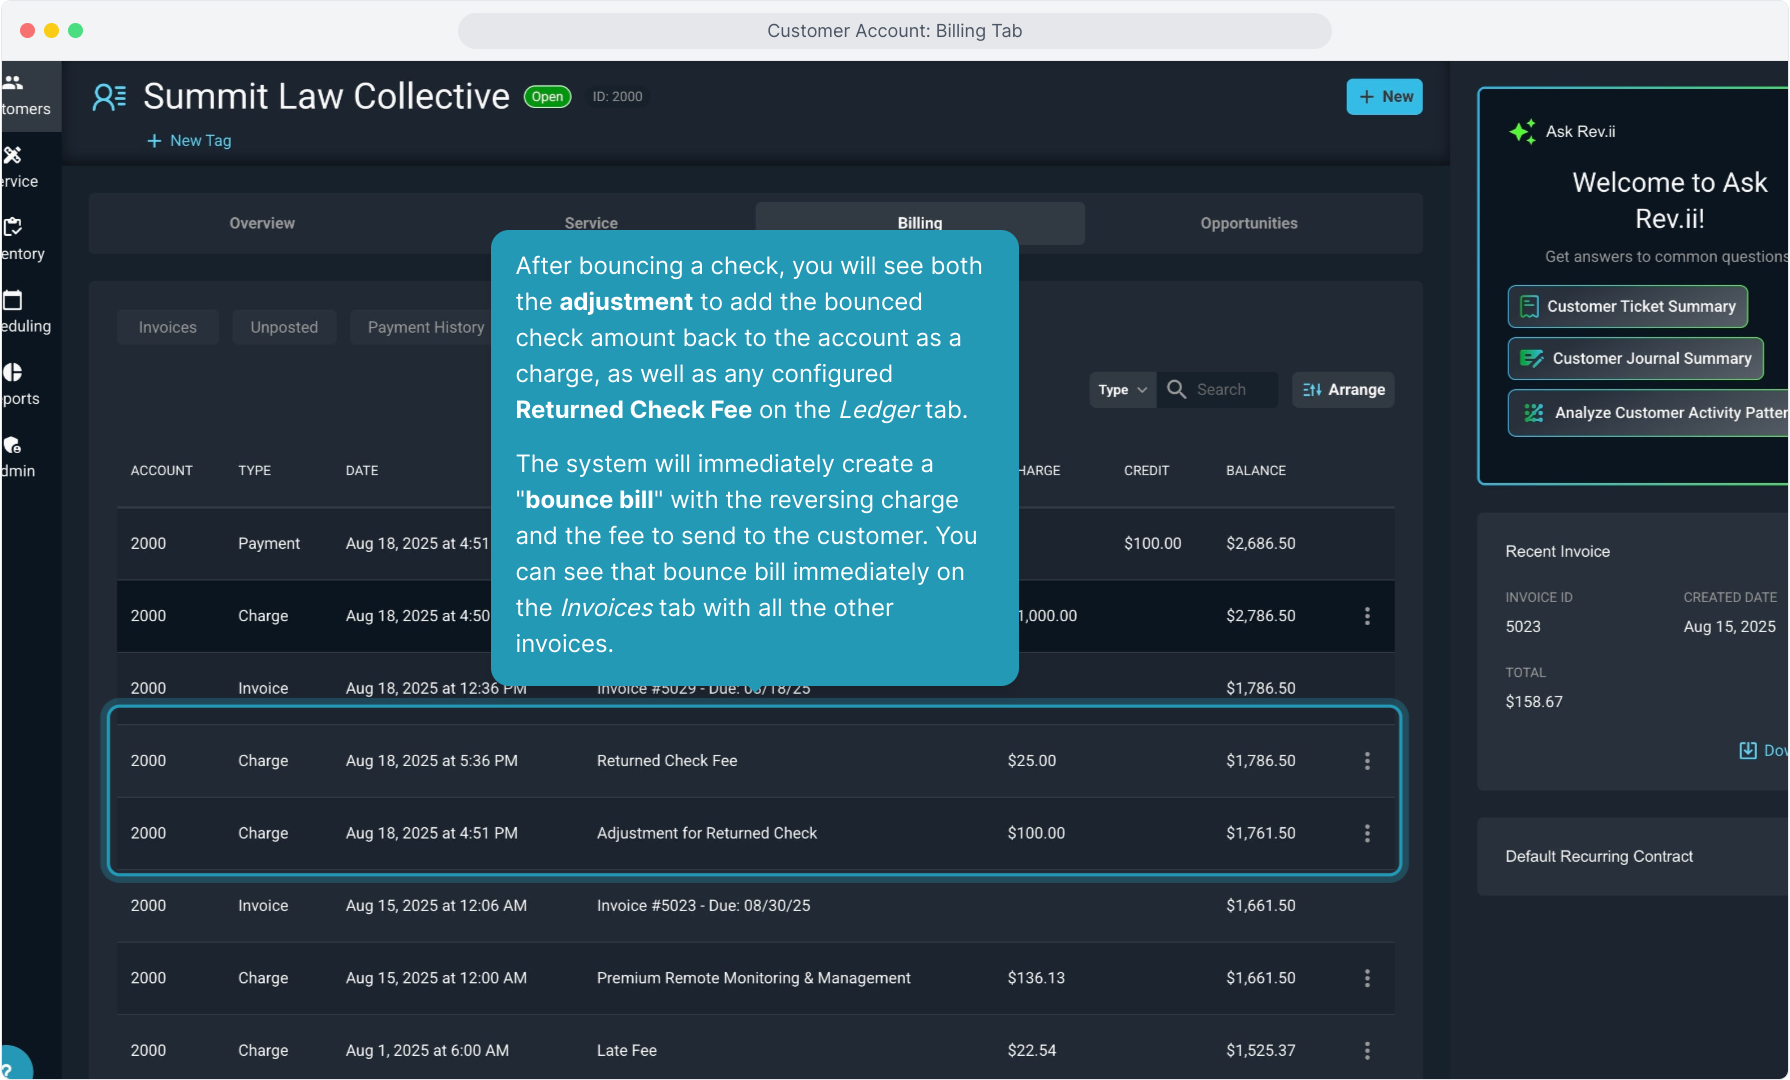Open the Customers sidebar icon
This screenshot has width=1790, height=1080.
[14, 83]
